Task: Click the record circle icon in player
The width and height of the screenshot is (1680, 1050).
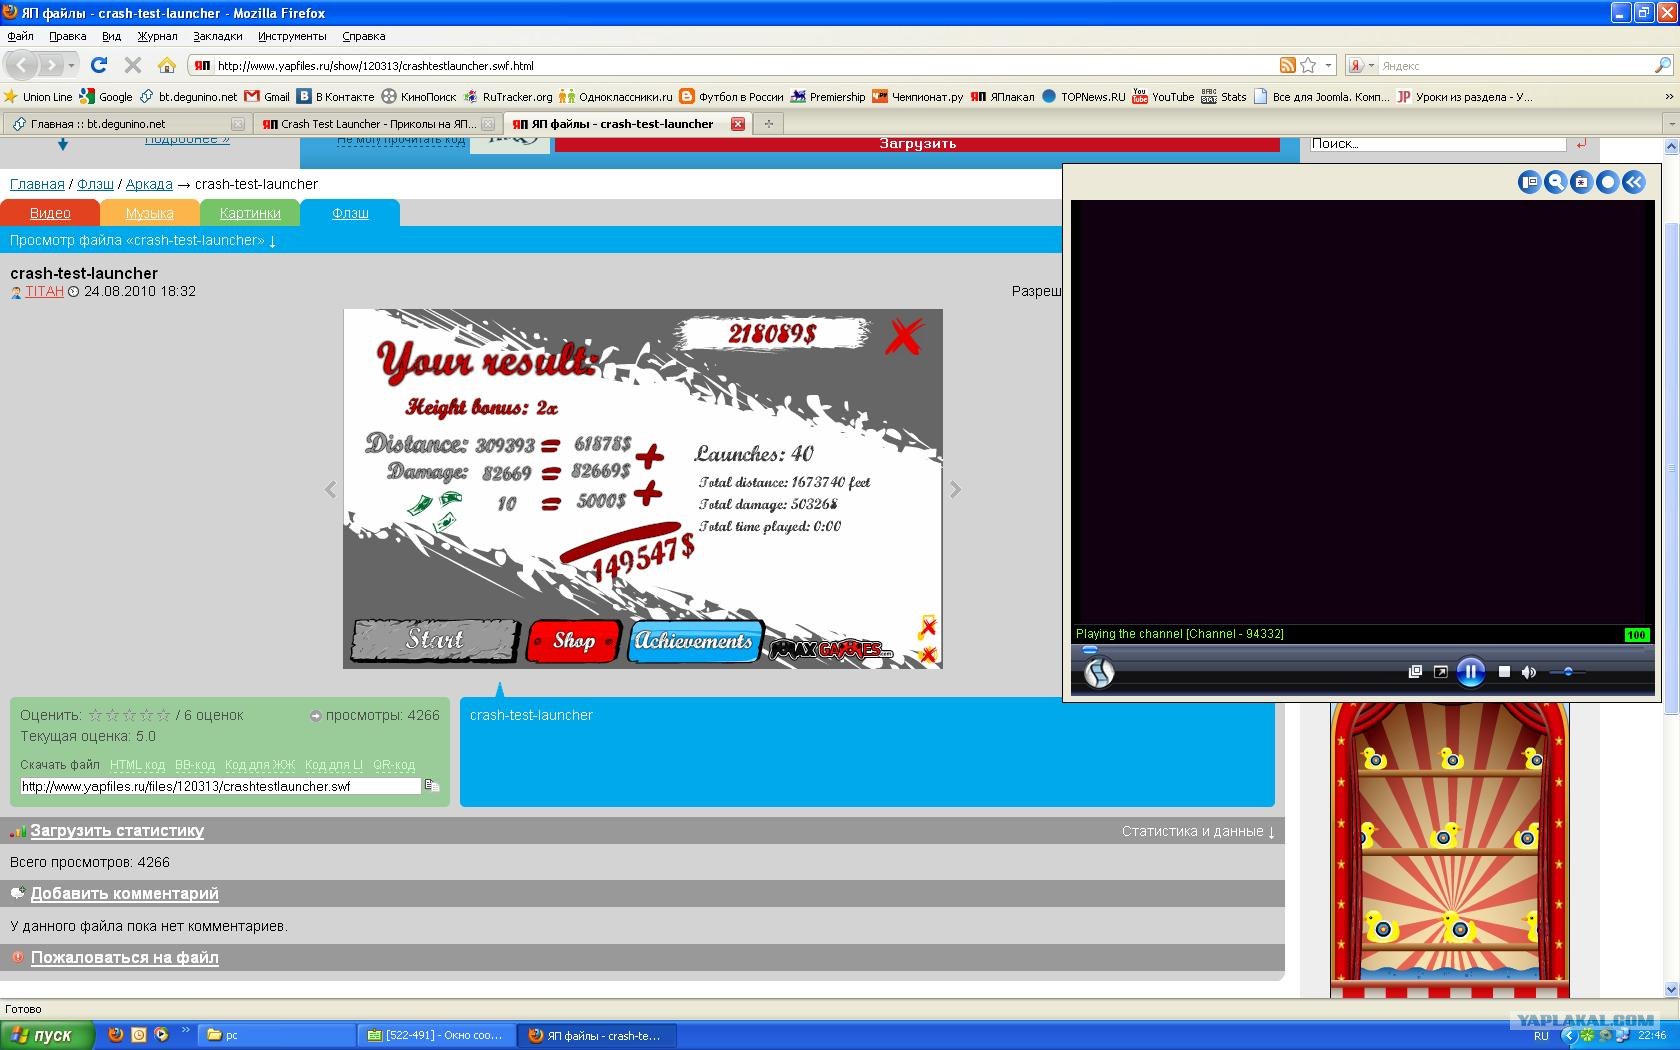Action: 1607,182
